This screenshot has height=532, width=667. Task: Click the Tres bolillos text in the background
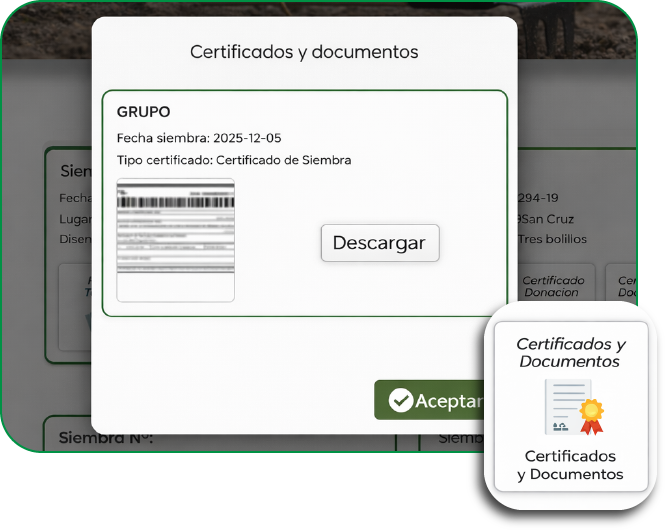point(552,239)
